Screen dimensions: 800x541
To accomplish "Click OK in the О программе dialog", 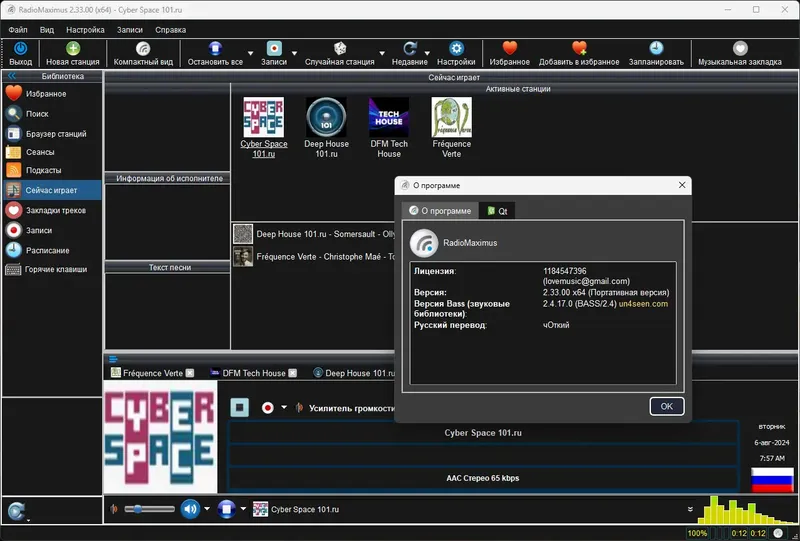I will tap(667, 406).
